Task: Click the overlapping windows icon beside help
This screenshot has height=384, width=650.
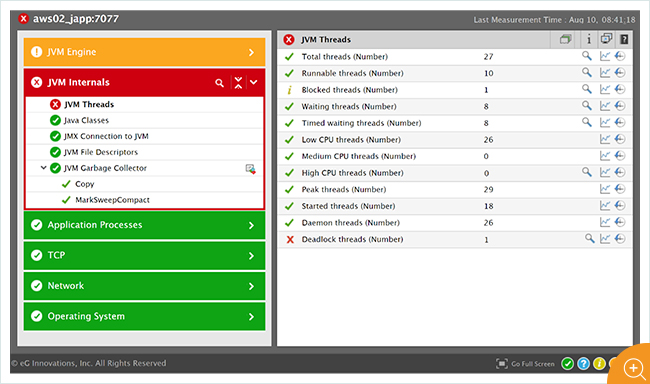Action: click(x=606, y=39)
